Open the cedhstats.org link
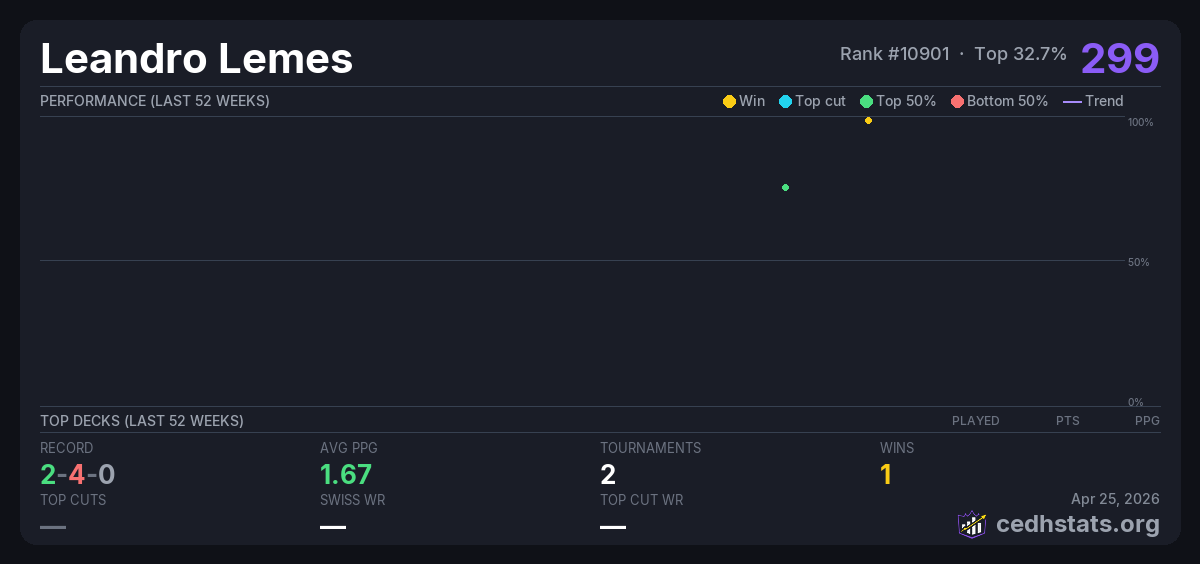The height and width of the screenshot is (564, 1200). pyautogui.click(x=1077, y=524)
